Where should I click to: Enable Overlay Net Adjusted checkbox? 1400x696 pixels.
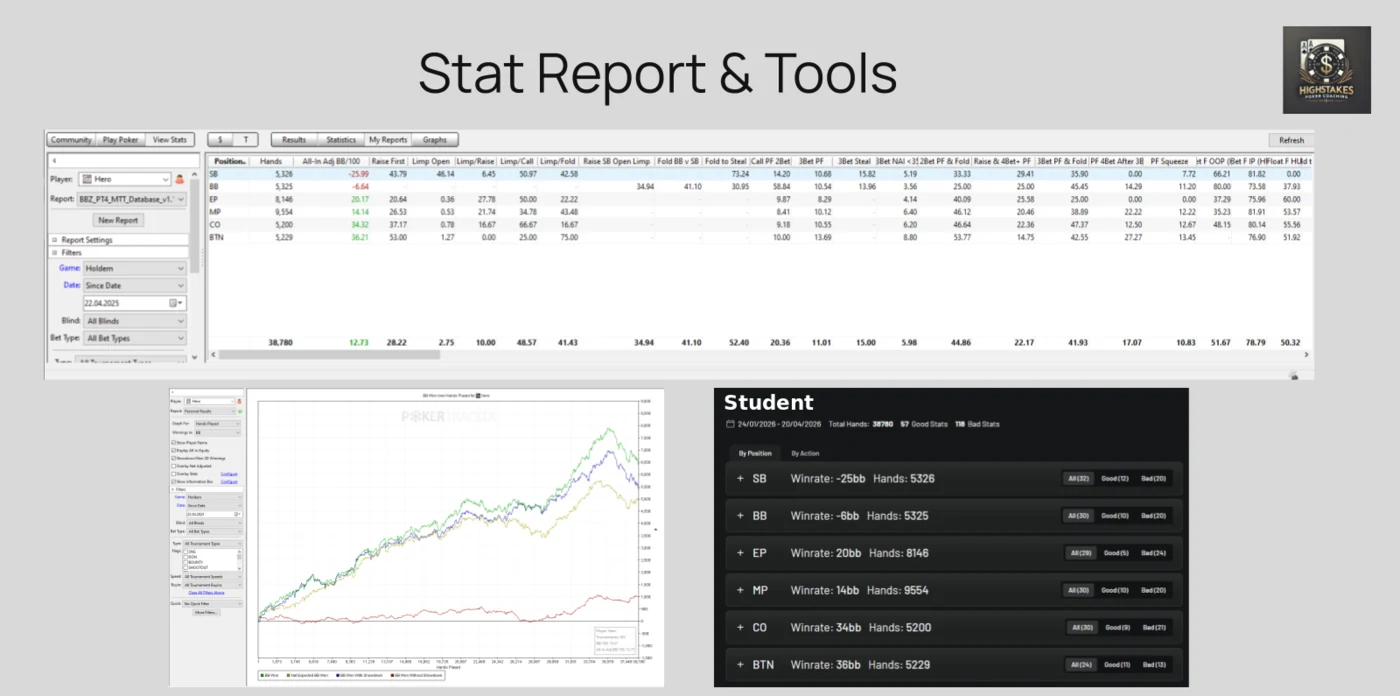(x=173, y=466)
